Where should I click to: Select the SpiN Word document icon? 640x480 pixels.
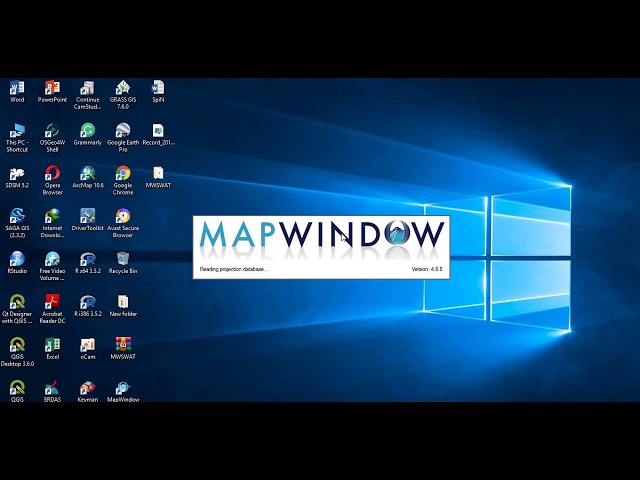(x=158, y=91)
